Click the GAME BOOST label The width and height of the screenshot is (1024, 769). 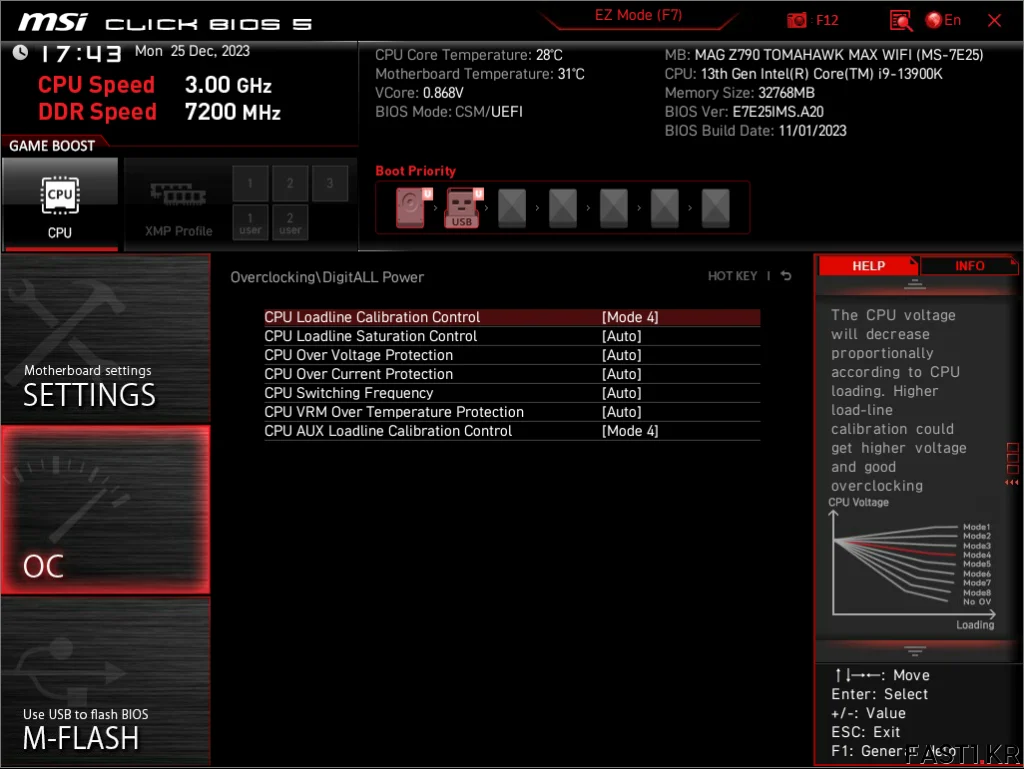[x=52, y=146]
